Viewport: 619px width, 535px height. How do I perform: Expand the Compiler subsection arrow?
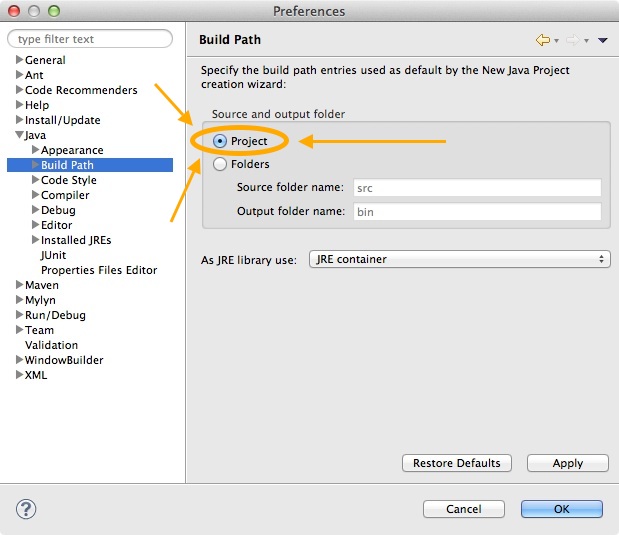click(35, 195)
